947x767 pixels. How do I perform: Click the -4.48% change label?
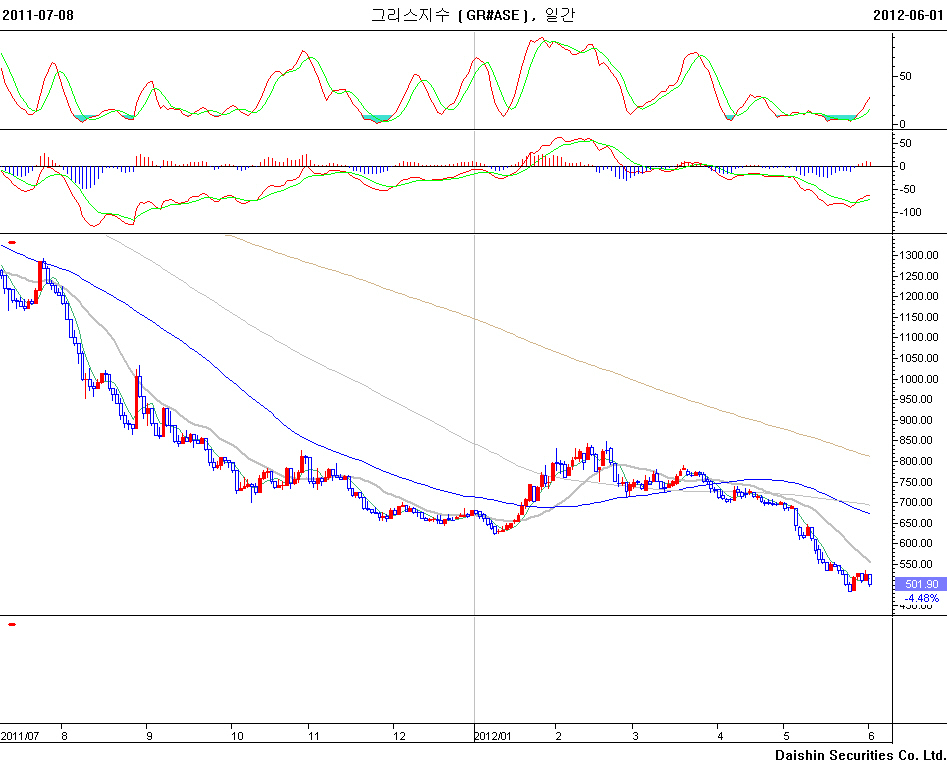pos(920,598)
